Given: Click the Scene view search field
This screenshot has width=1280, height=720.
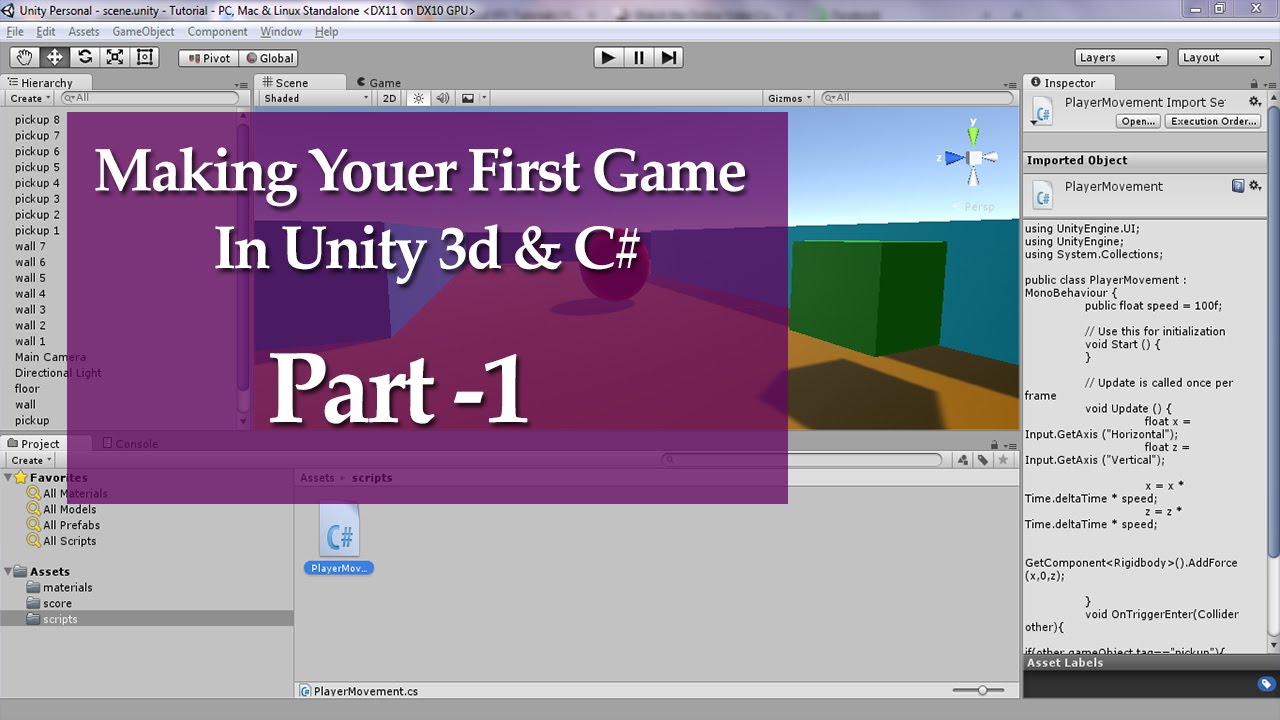Looking at the screenshot, I should click(x=918, y=98).
